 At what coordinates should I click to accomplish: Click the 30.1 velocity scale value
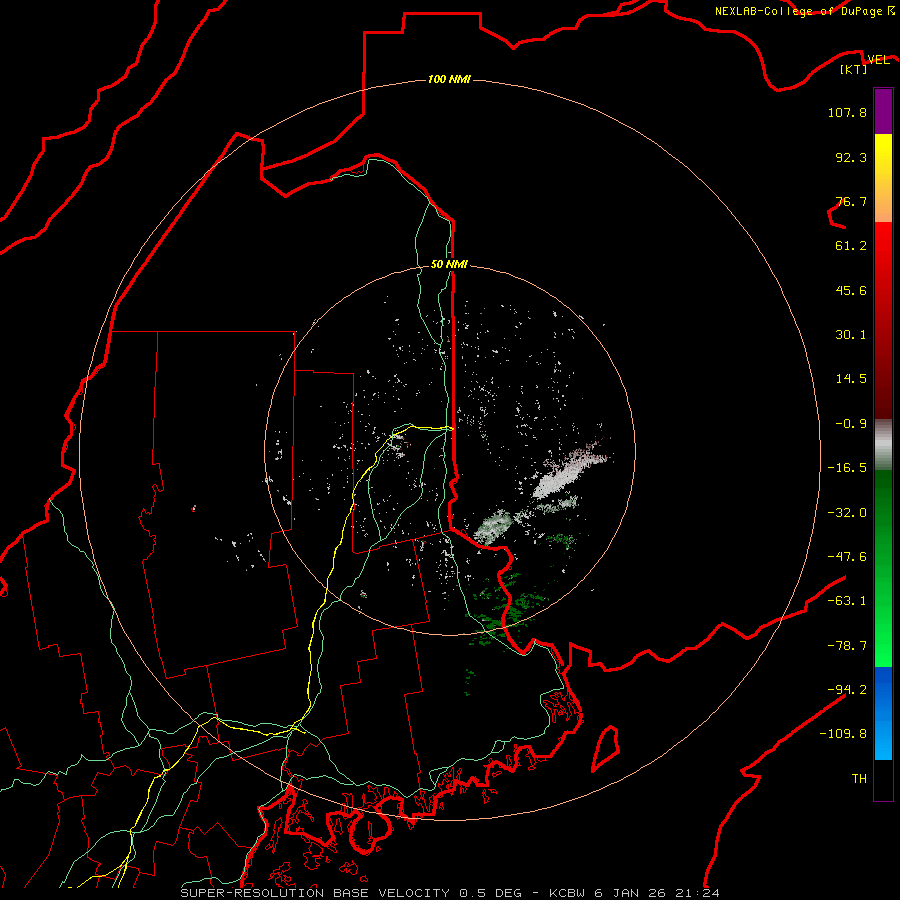point(851,335)
